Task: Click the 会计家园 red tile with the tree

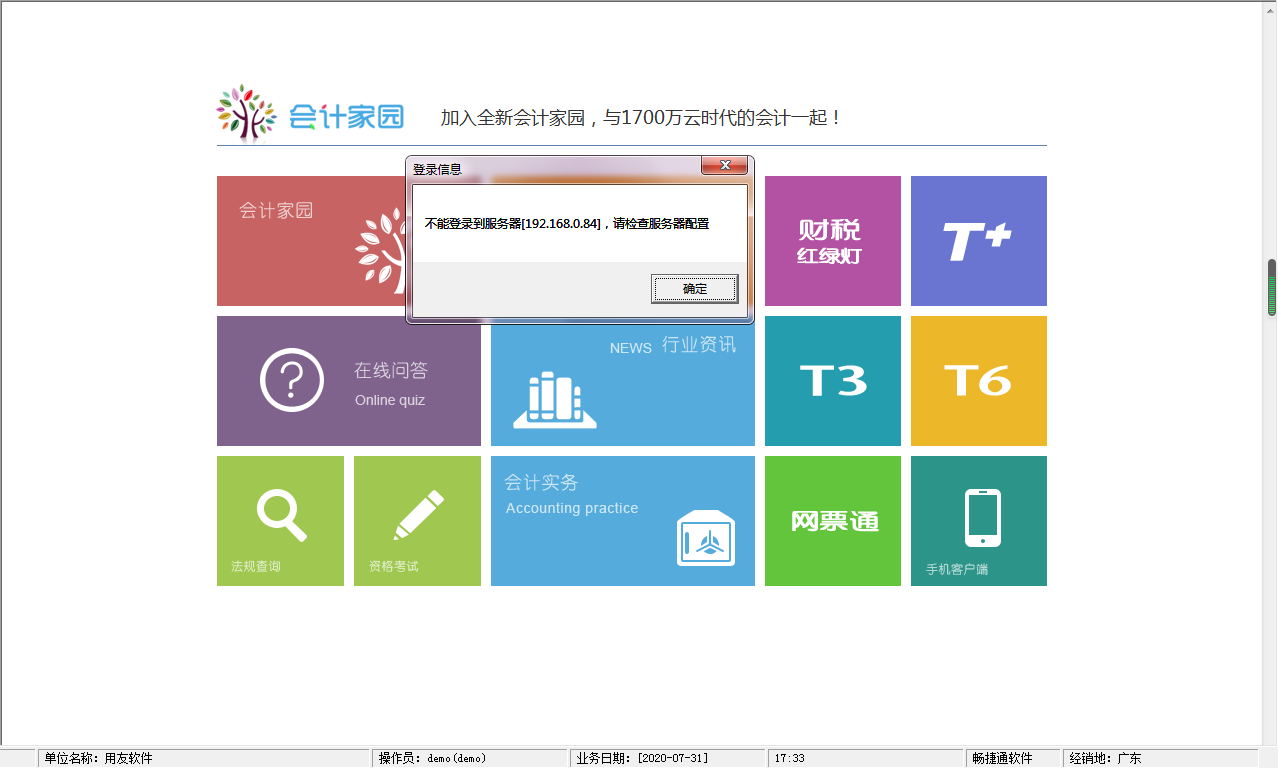Action: (311, 241)
